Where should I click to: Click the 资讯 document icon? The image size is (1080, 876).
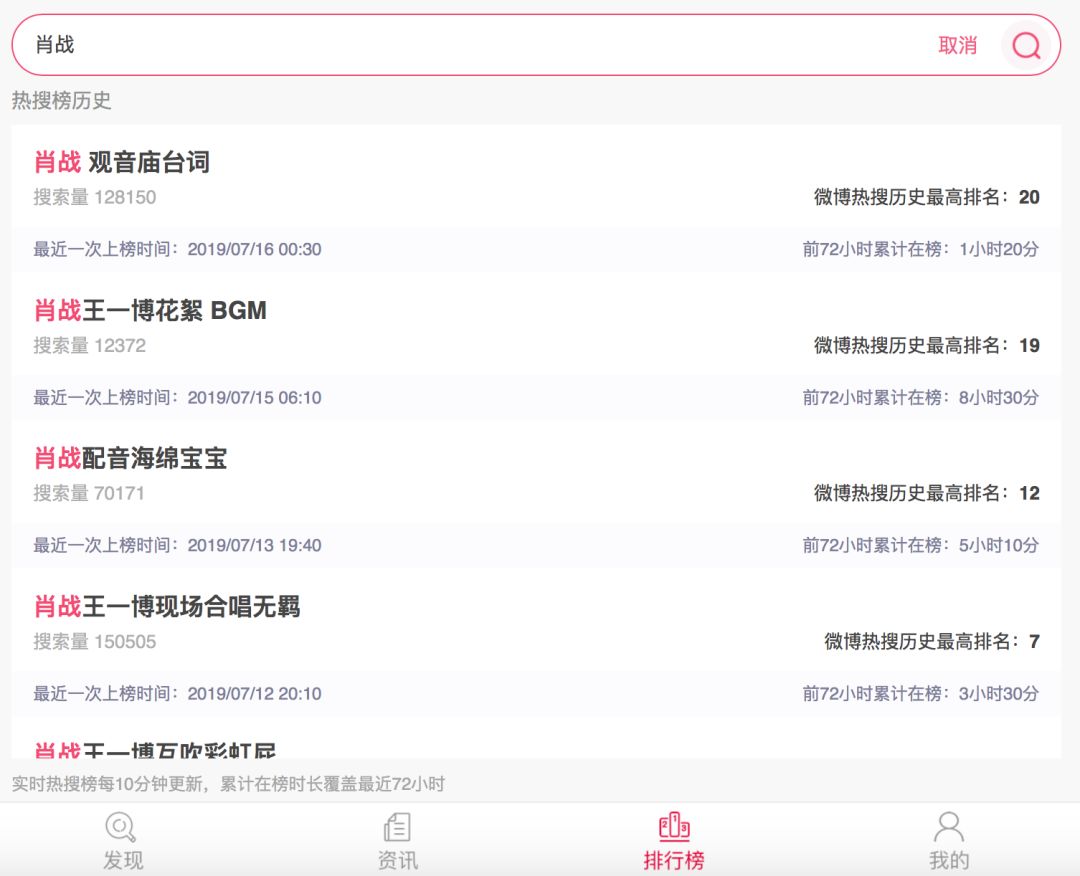[x=397, y=827]
